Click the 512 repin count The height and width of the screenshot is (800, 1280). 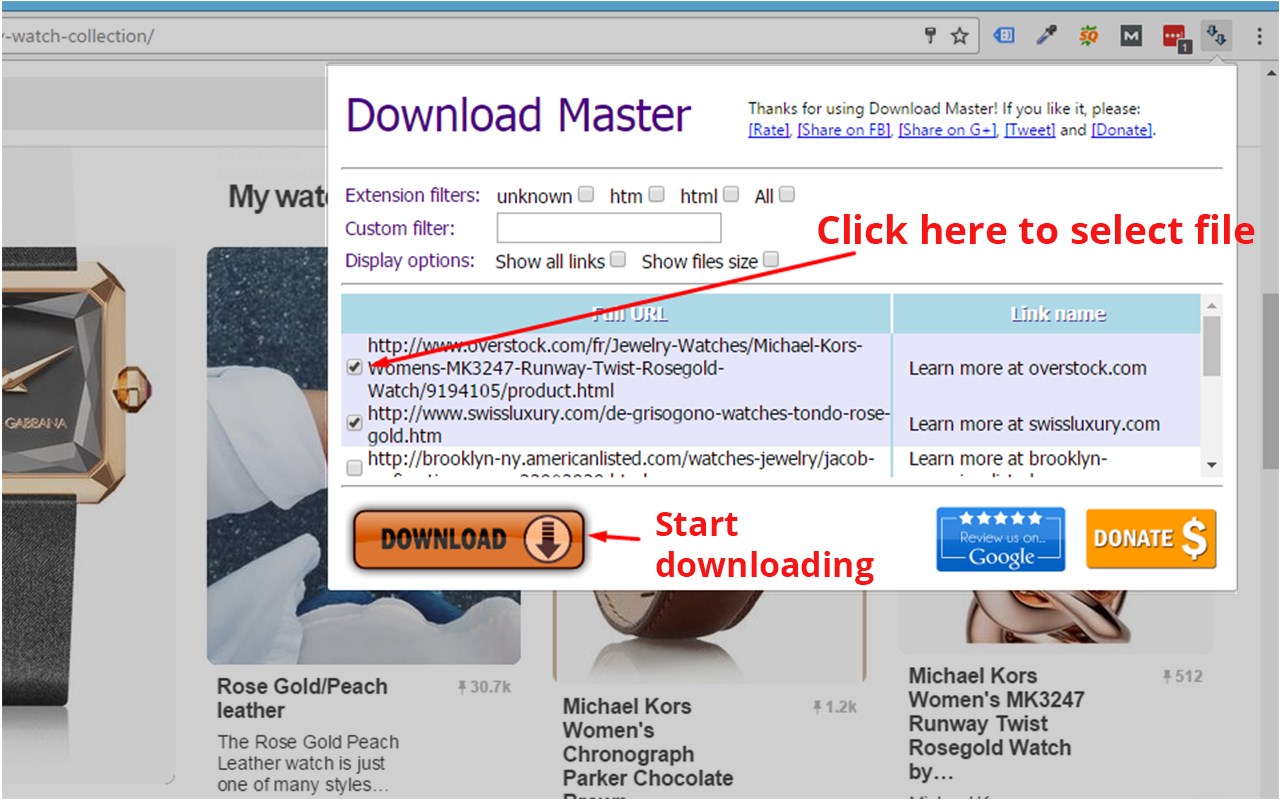tap(1182, 677)
